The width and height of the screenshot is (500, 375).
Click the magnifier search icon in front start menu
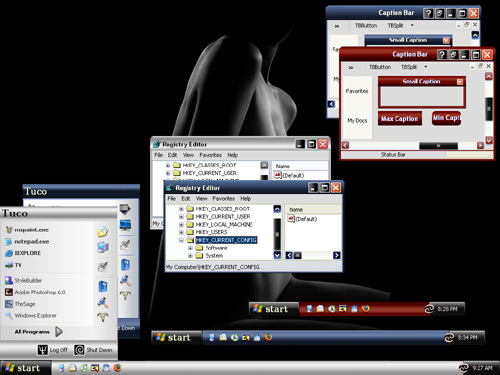(103, 302)
